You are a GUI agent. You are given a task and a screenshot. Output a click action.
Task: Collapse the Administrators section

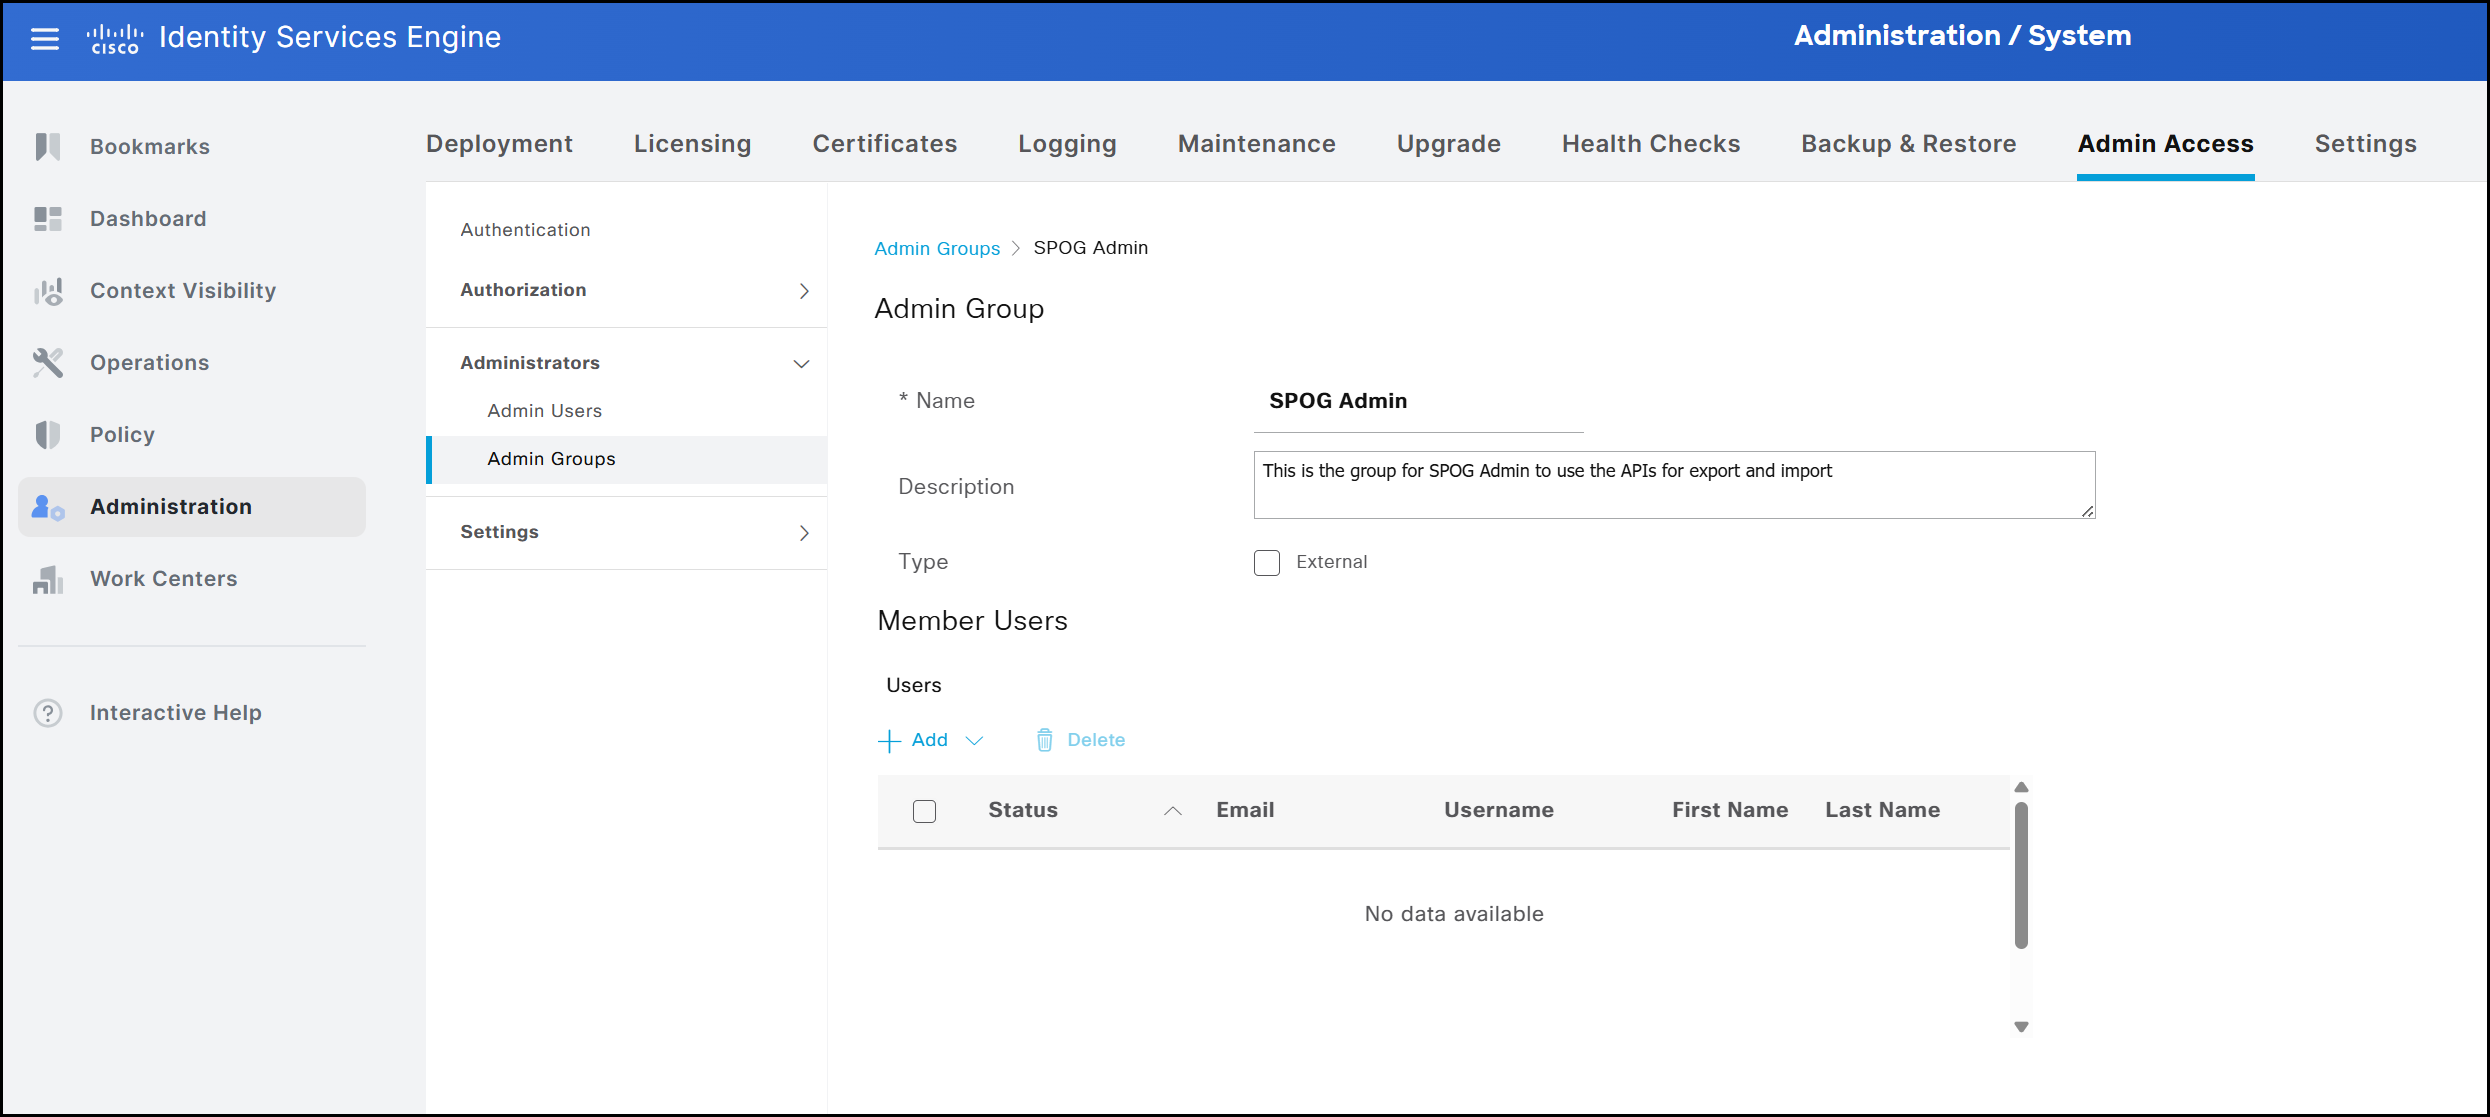[x=801, y=364]
